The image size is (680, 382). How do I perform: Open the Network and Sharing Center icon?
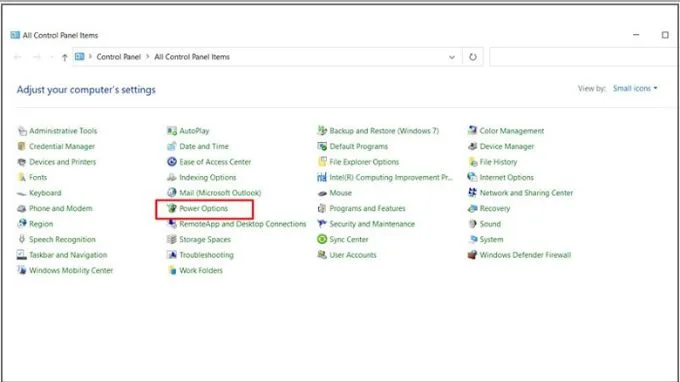click(472, 193)
